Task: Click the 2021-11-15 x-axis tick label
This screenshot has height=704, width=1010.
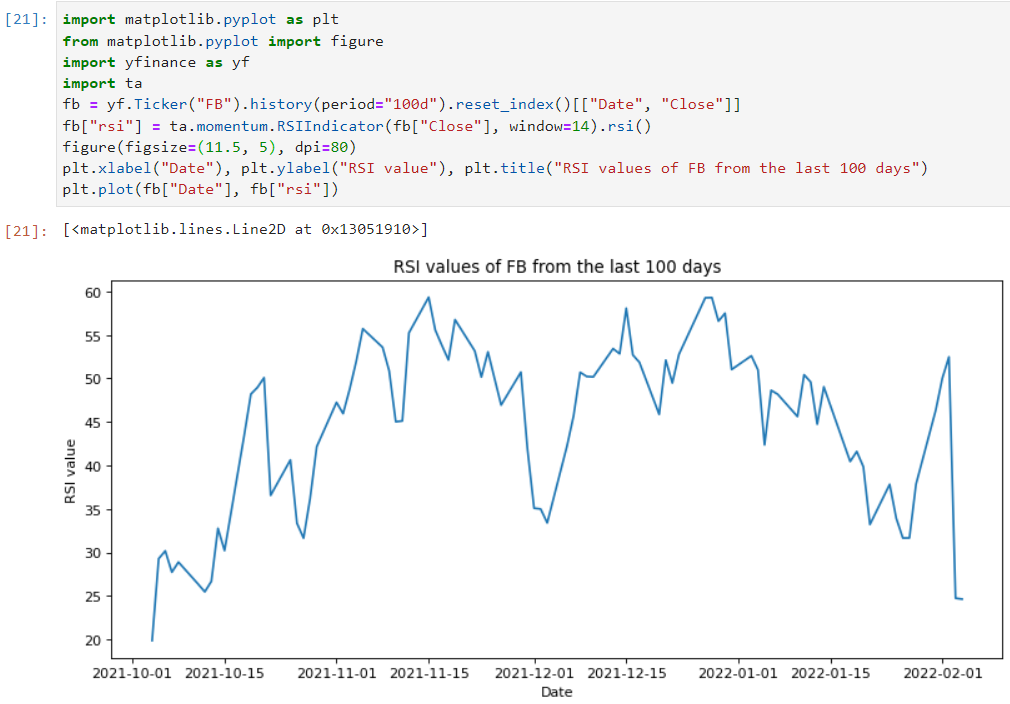Action: [430, 673]
